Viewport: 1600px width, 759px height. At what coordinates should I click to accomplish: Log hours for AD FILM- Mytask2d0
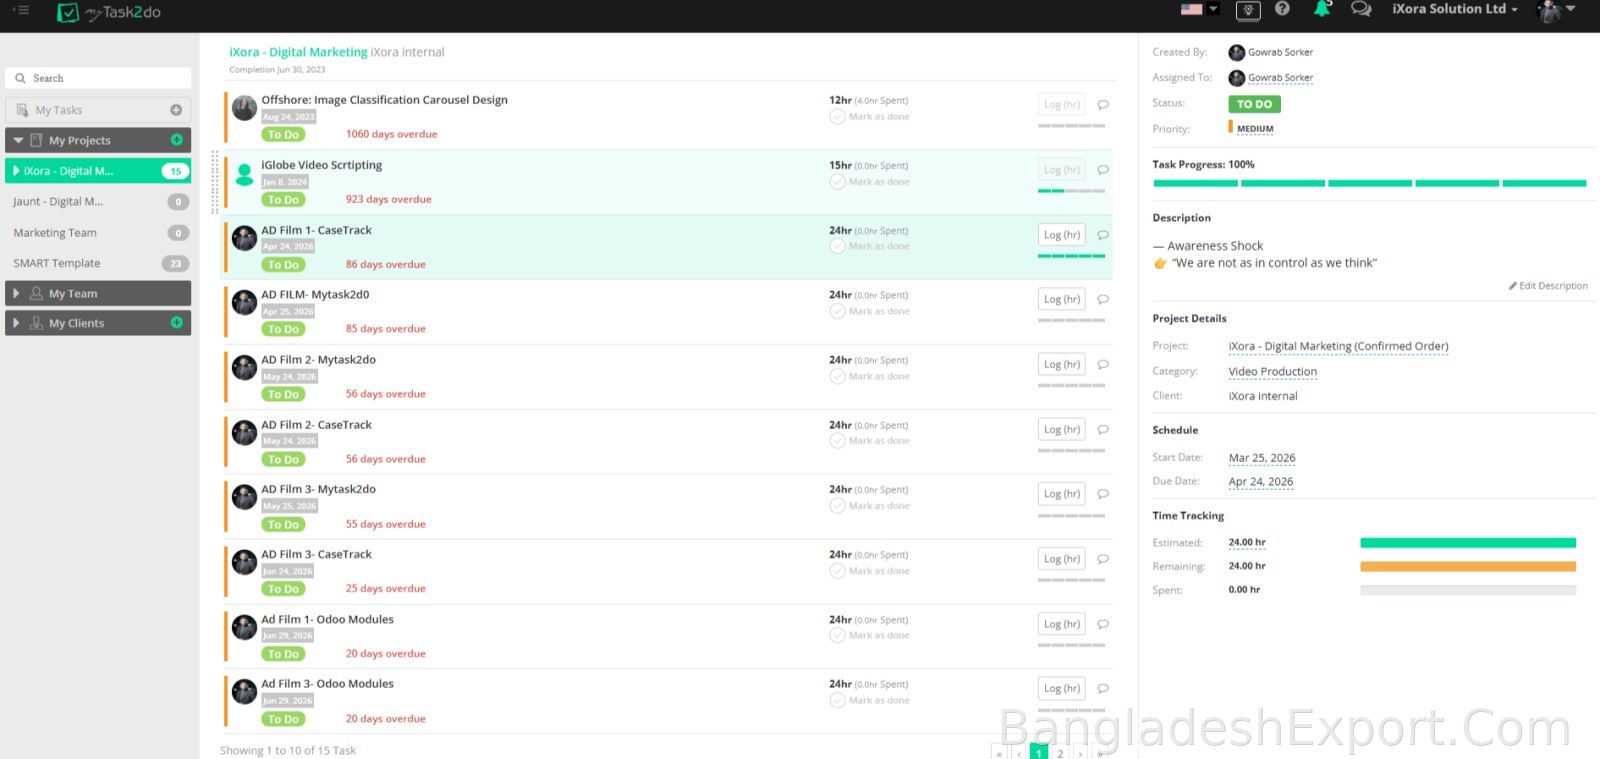(x=1062, y=299)
